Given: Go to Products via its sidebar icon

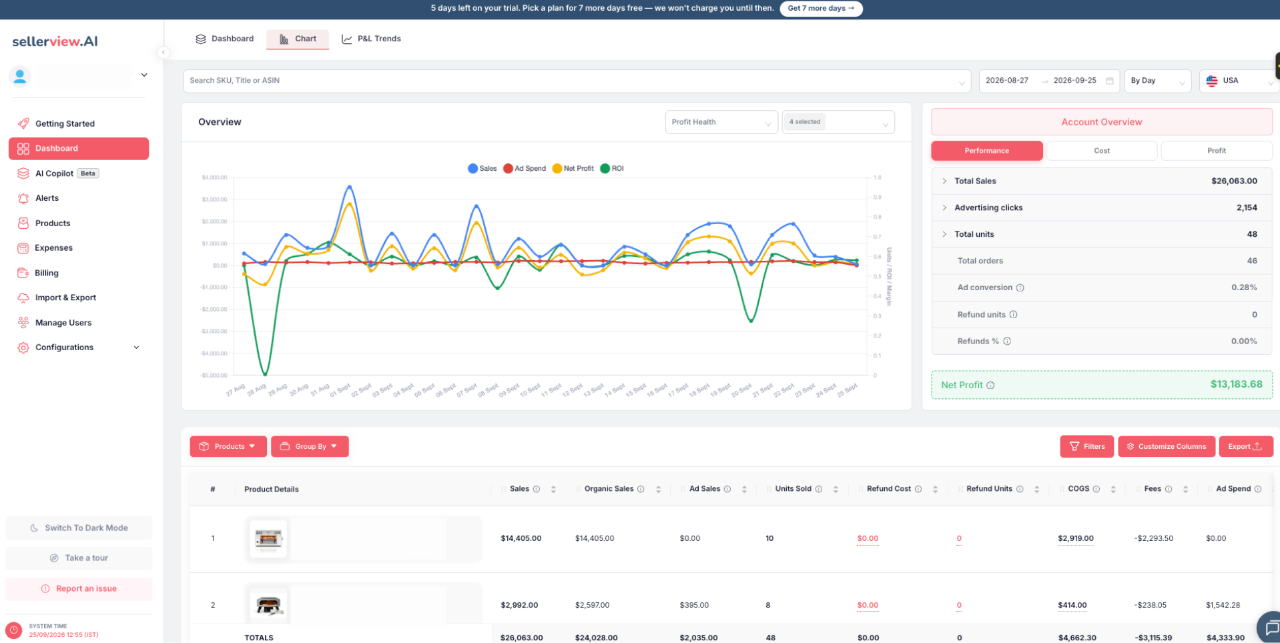Looking at the screenshot, I should pyautogui.click(x=23, y=223).
